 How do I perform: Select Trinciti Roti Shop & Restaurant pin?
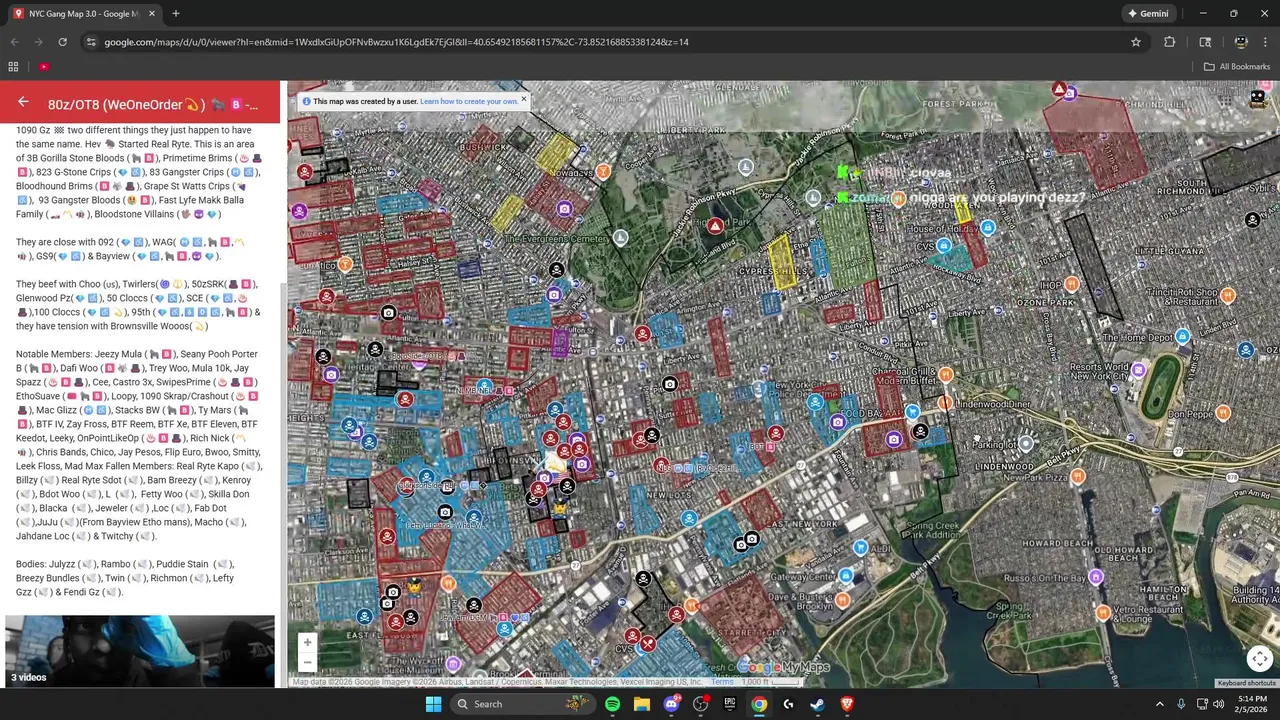coord(1228,295)
